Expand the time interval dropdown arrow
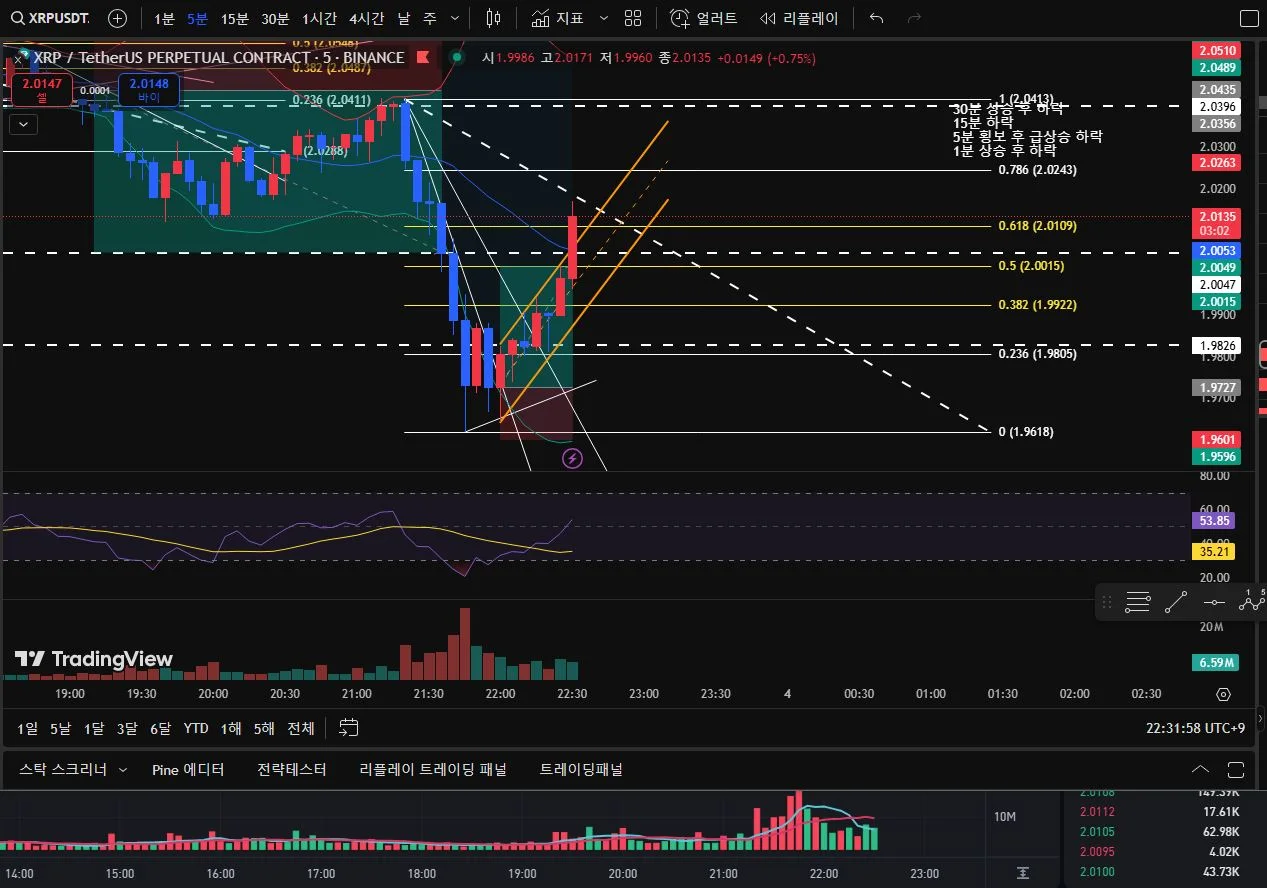 [x=456, y=18]
